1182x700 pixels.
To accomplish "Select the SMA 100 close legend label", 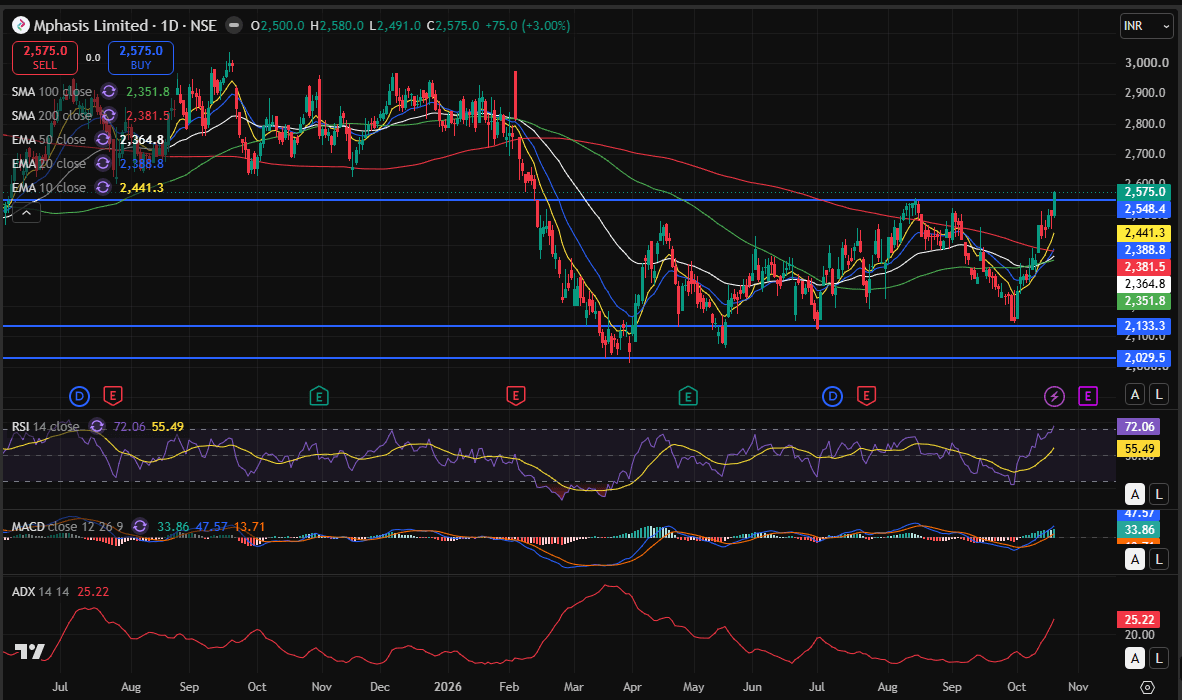I will click(x=51, y=91).
